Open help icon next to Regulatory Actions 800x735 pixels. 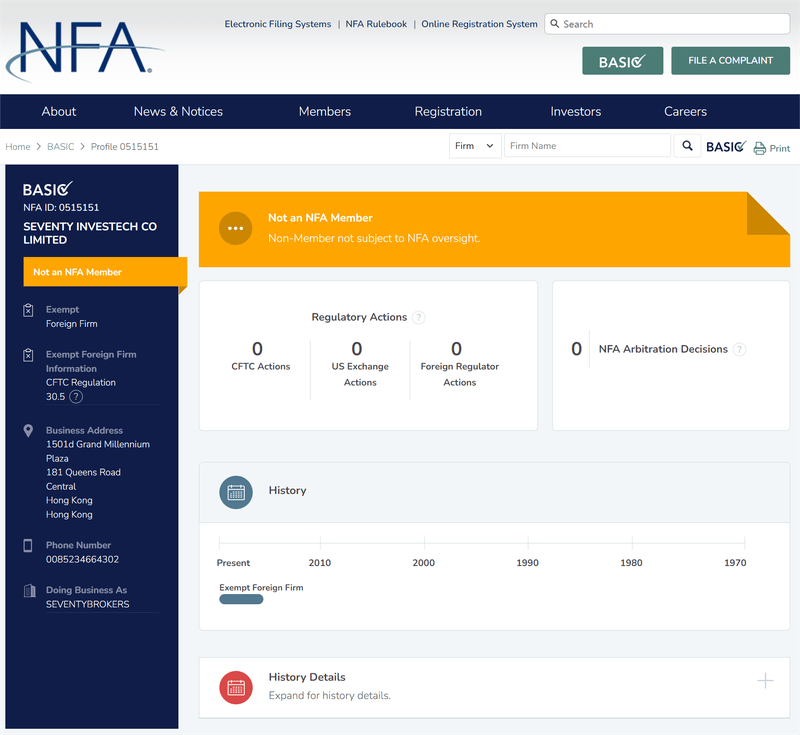click(x=418, y=317)
